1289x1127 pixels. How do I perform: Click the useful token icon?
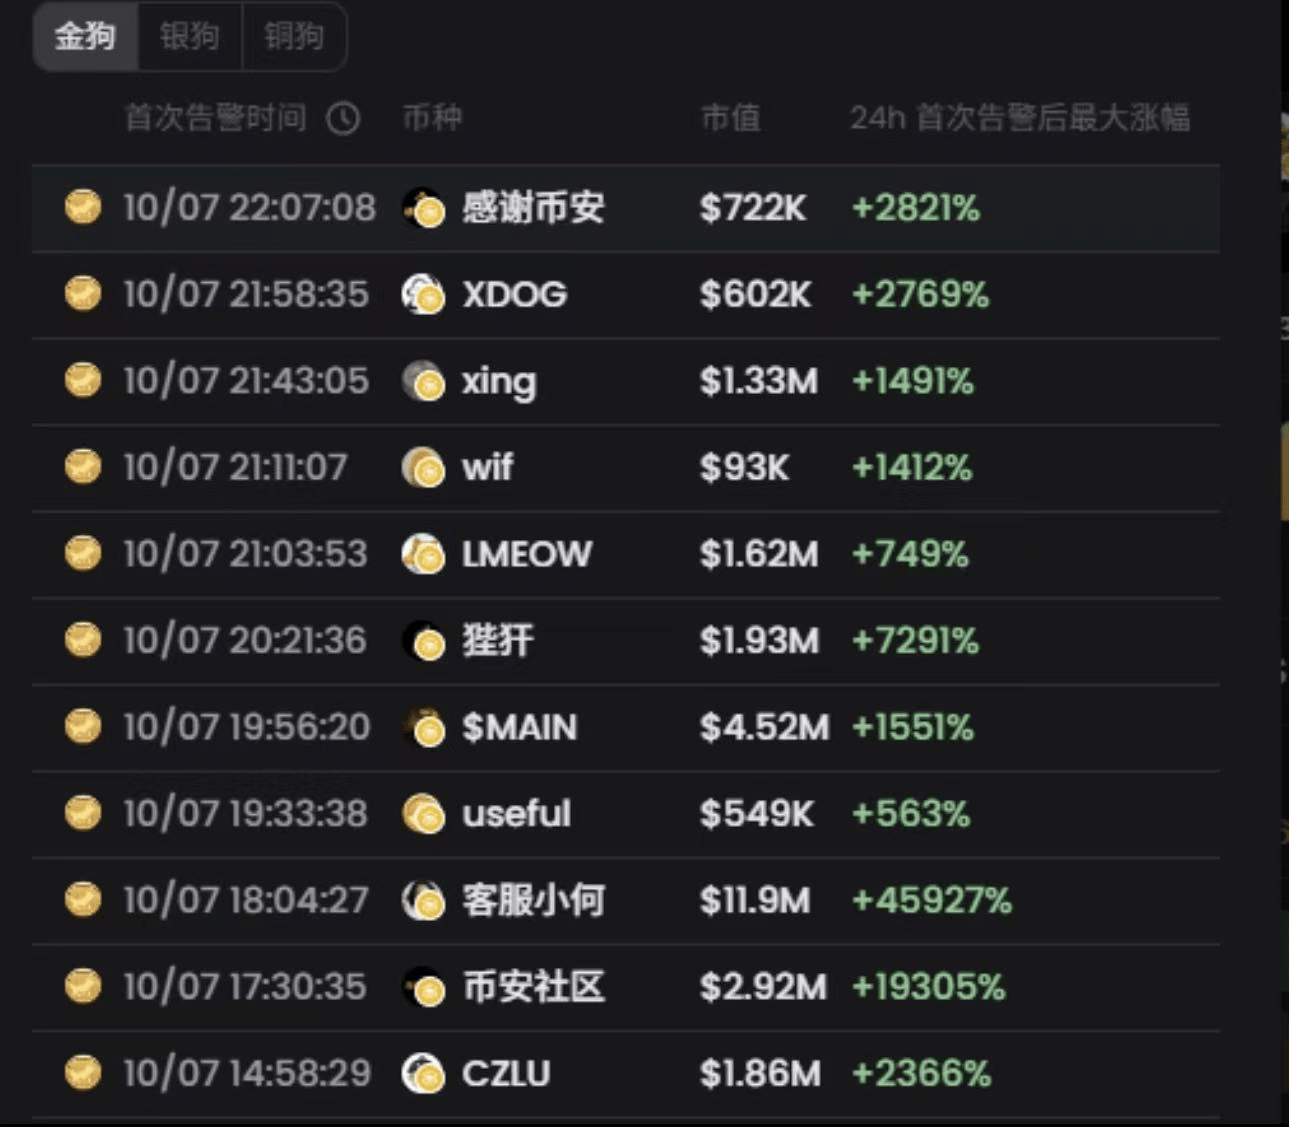click(x=423, y=814)
